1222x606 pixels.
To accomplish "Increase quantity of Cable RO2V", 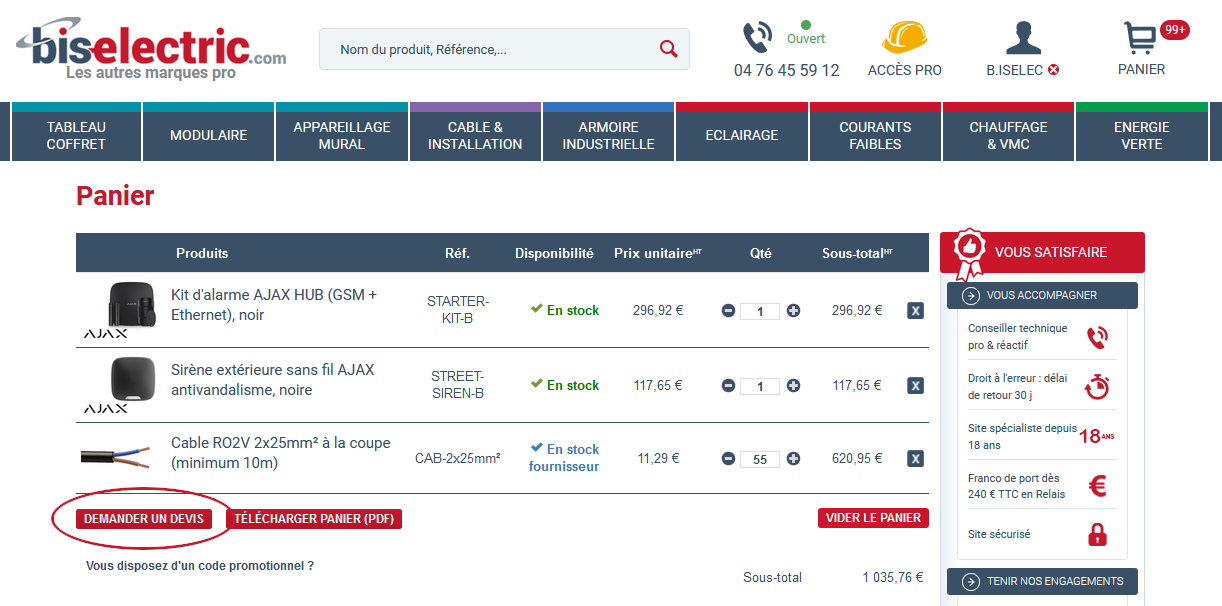I will 794,459.
